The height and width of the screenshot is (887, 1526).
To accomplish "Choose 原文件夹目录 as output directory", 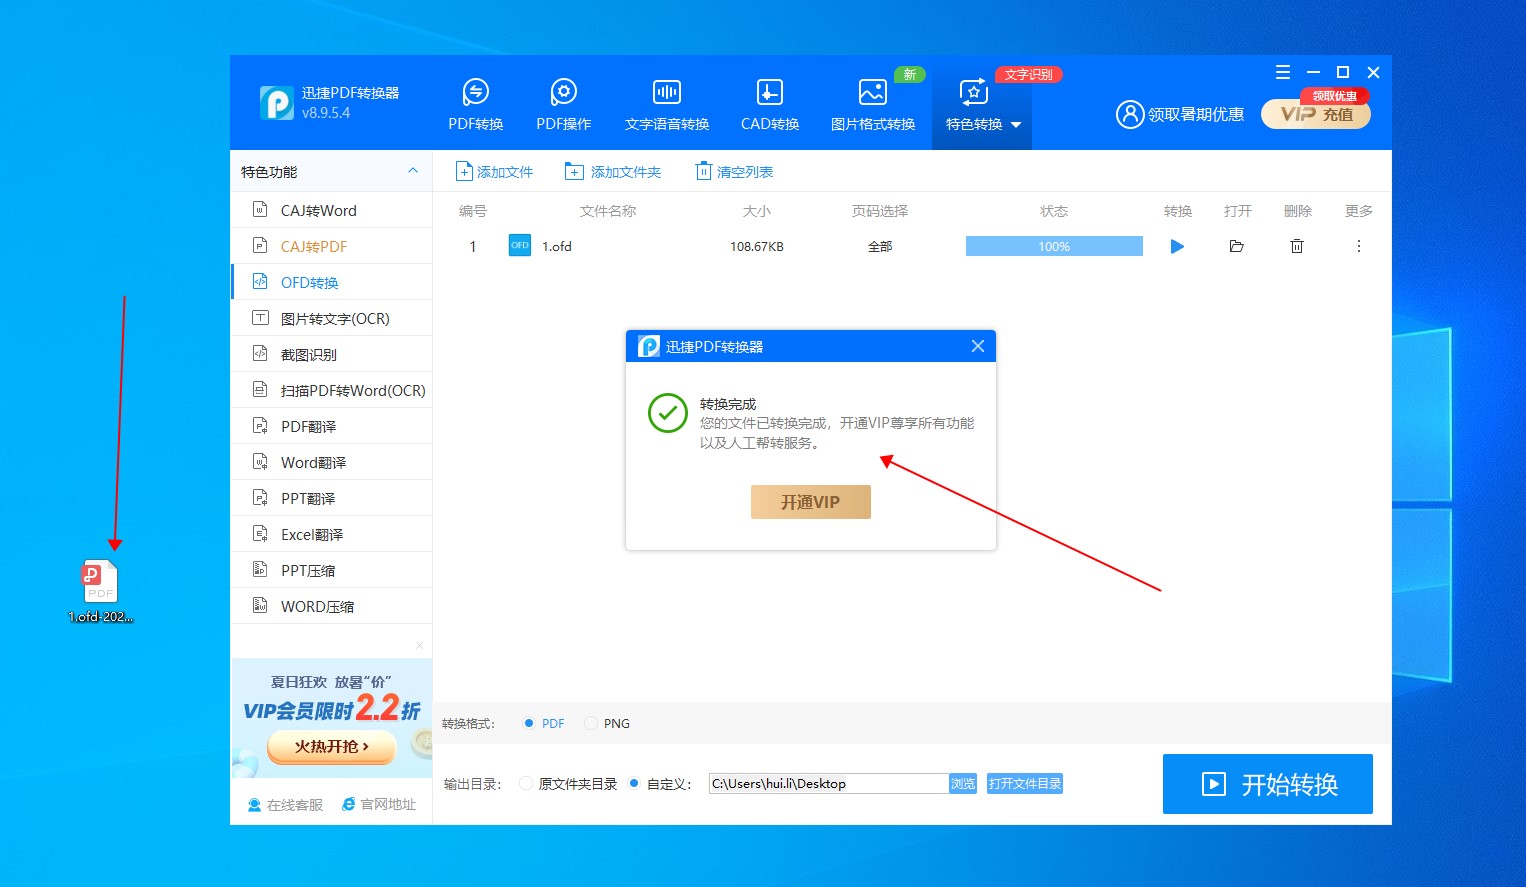I will coord(526,784).
